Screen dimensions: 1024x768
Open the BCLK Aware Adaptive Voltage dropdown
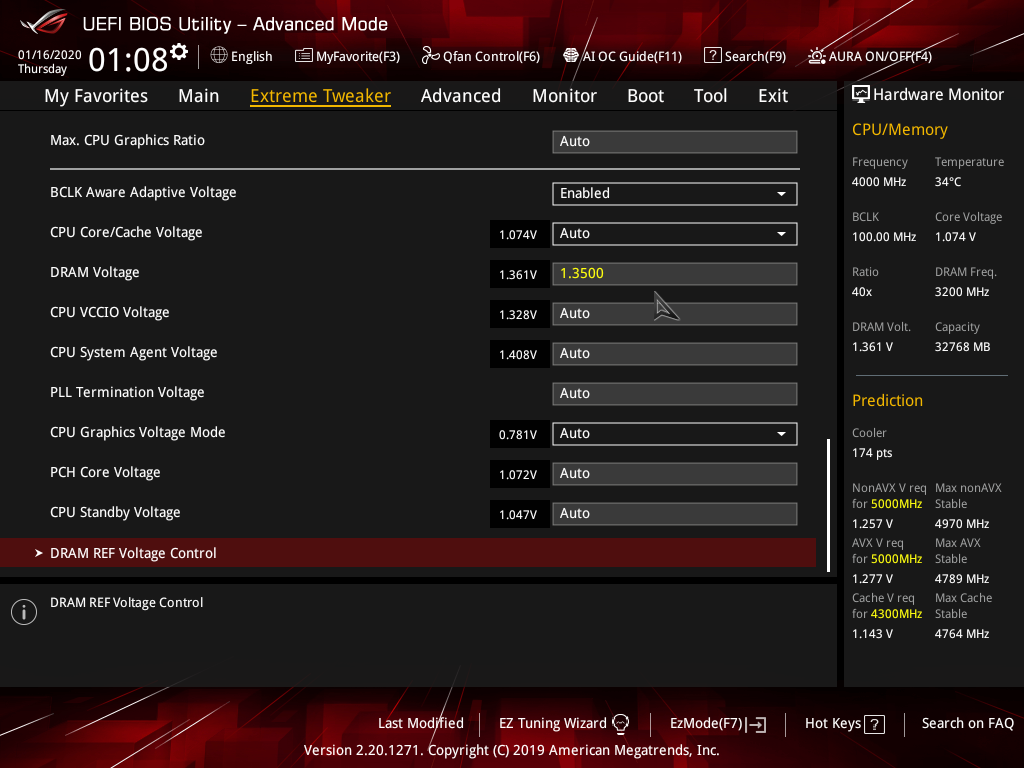point(675,193)
